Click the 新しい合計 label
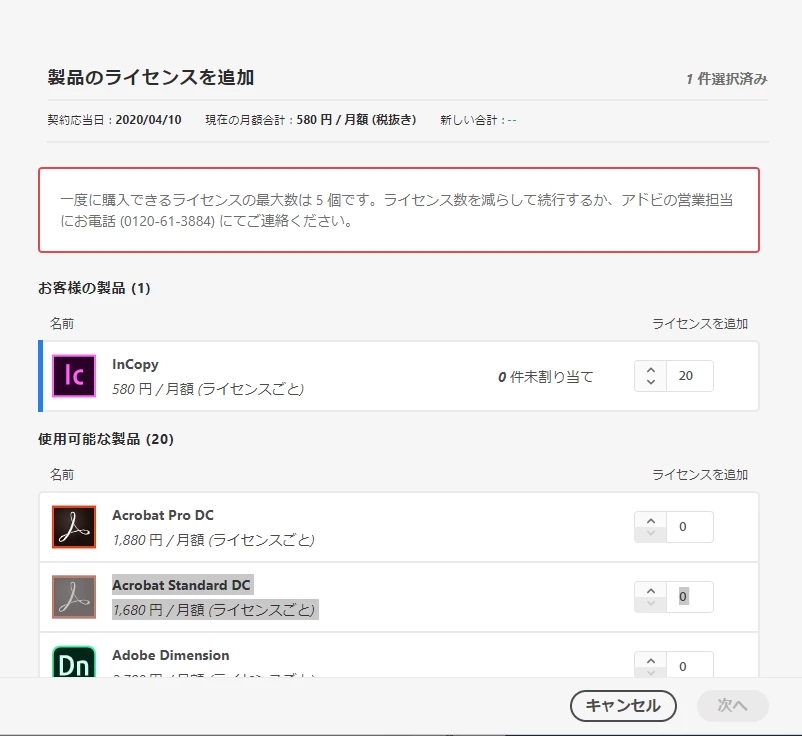The height and width of the screenshot is (736, 802). point(469,120)
